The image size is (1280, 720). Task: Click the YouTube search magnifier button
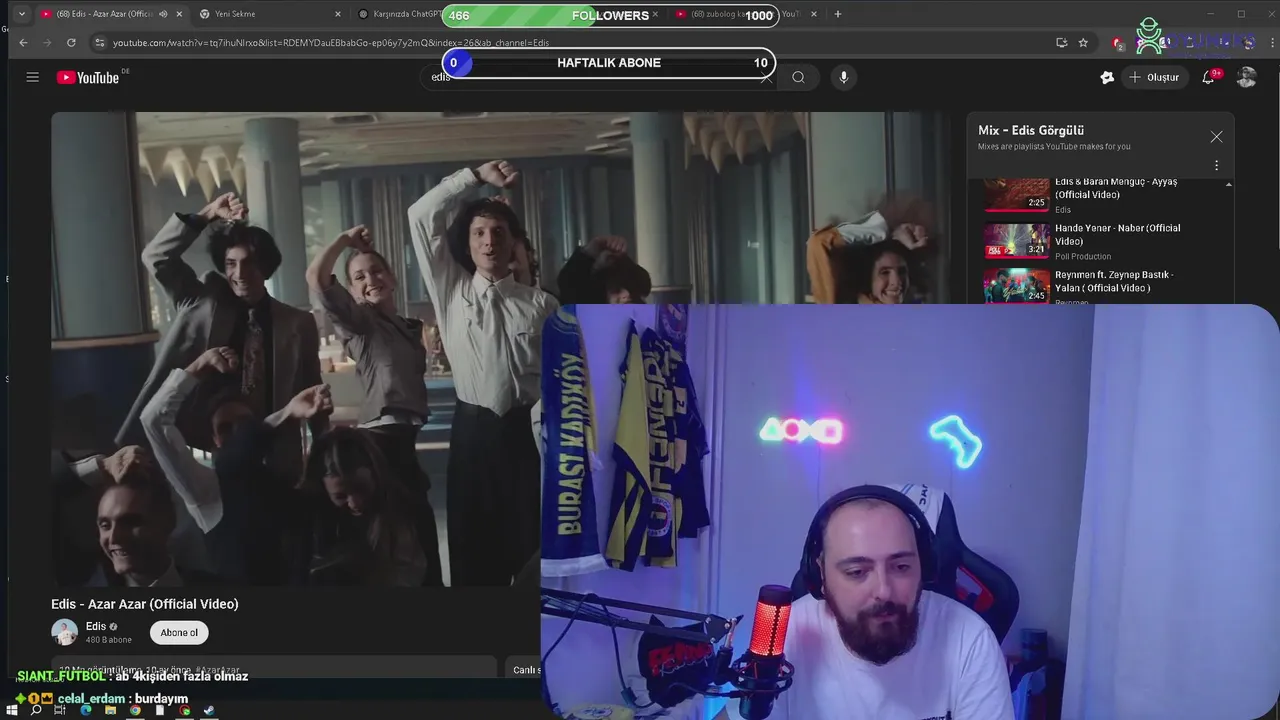pyautogui.click(x=798, y=77)
